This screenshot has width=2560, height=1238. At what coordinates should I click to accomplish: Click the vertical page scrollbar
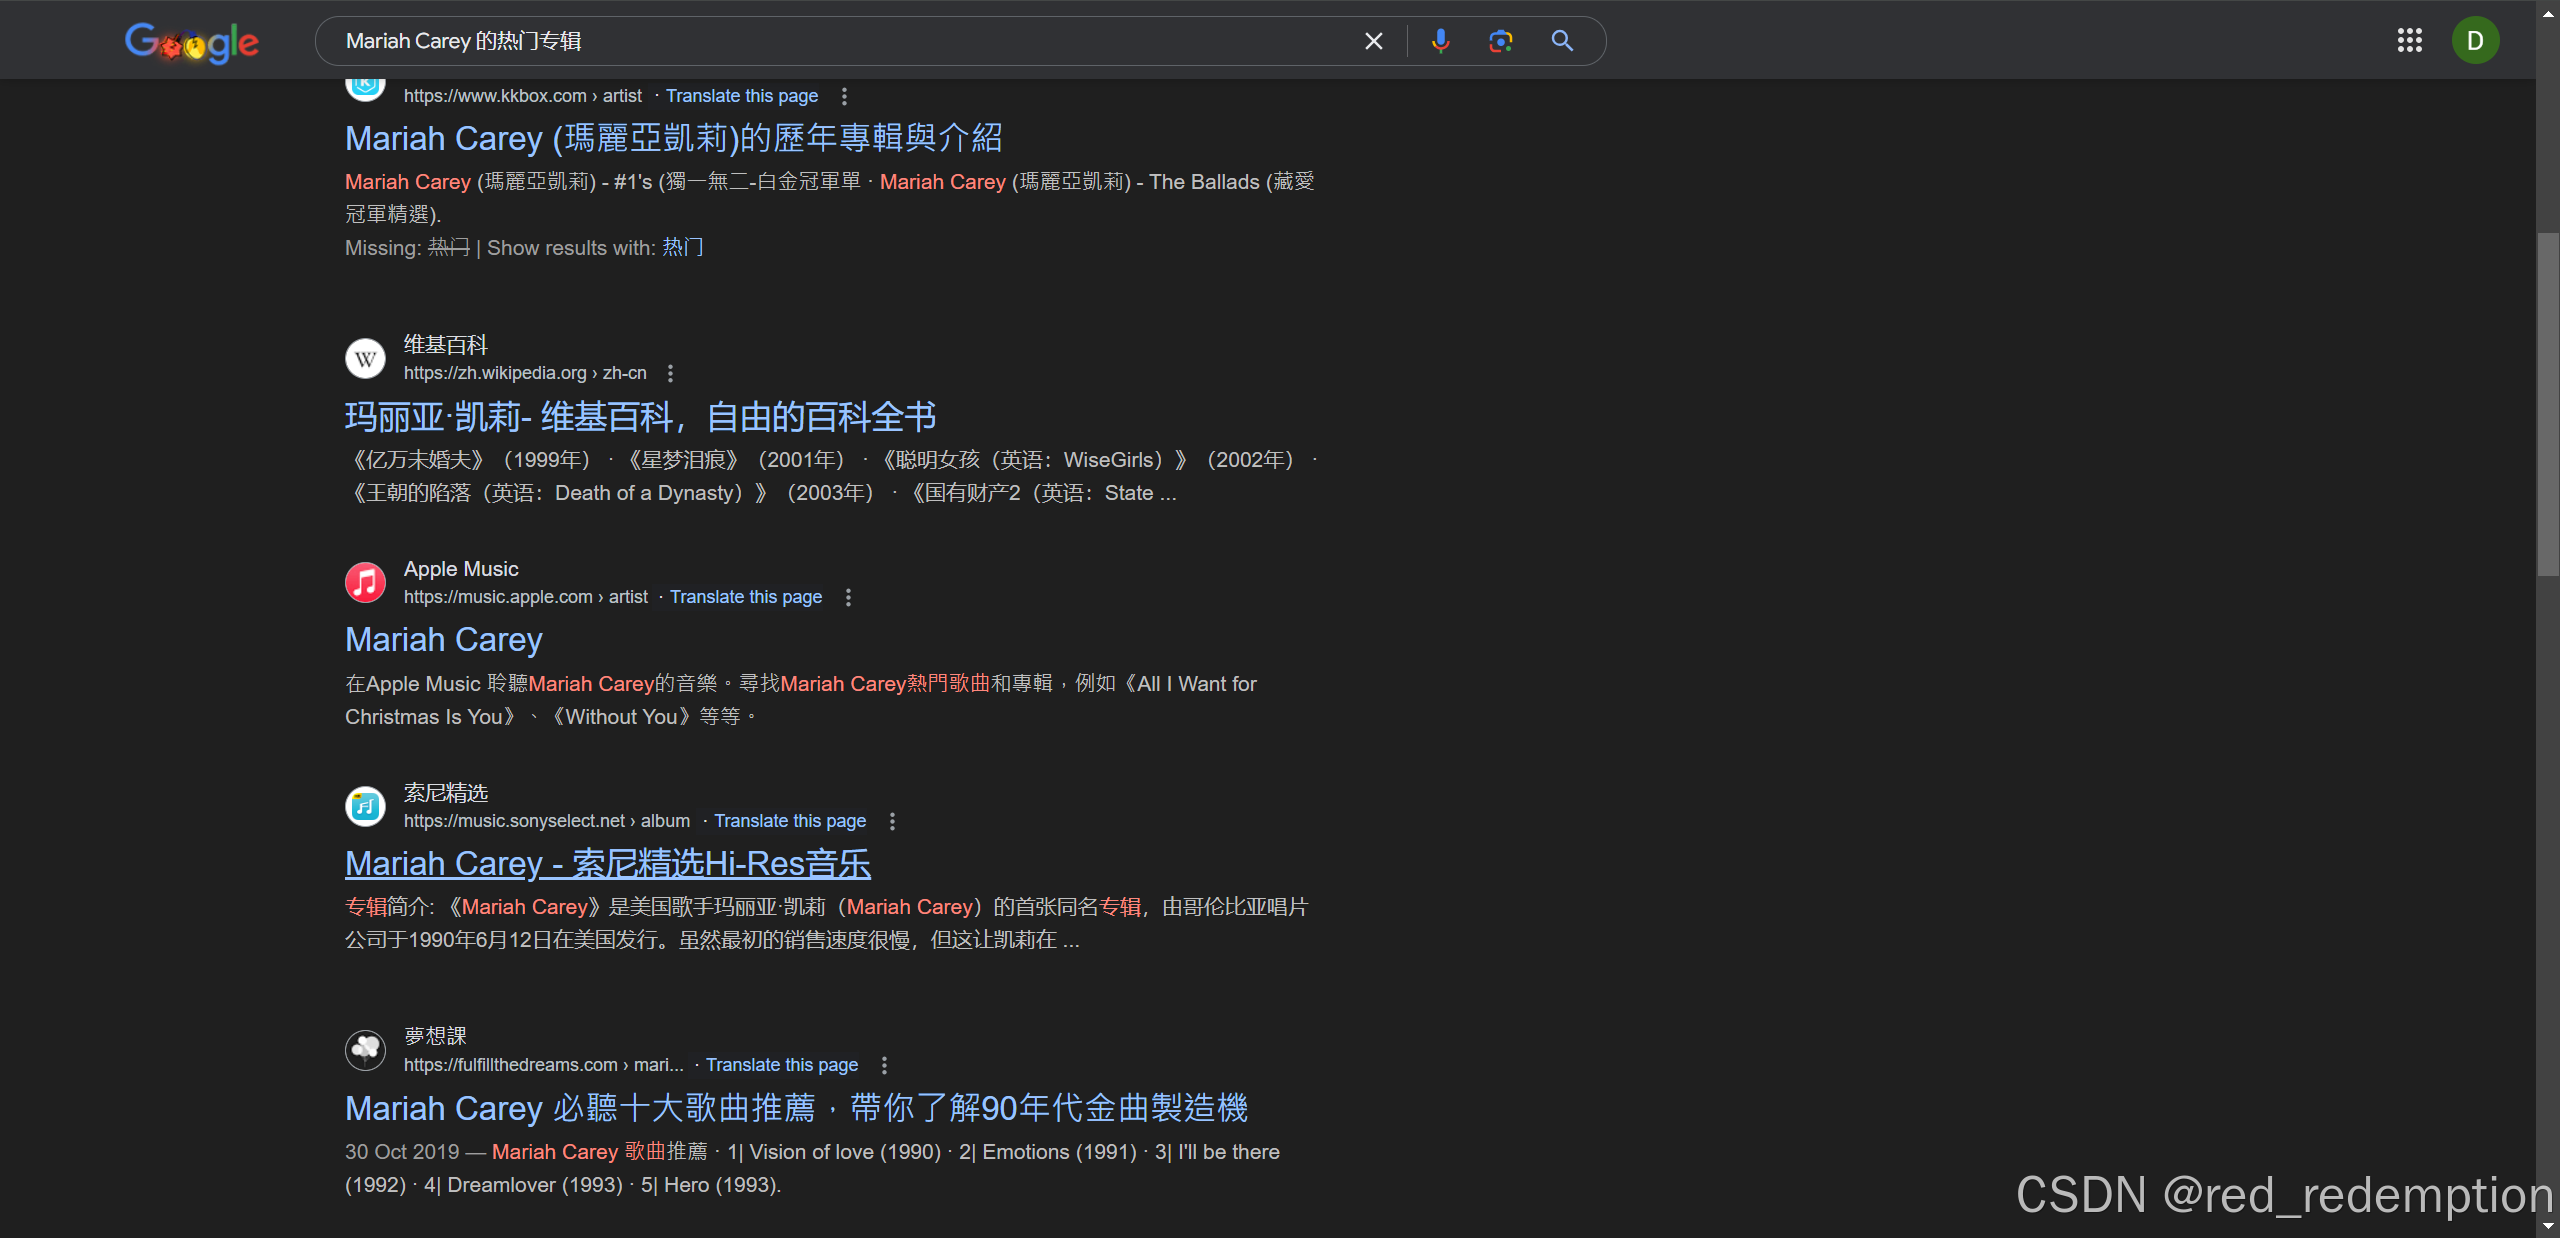(2547, 404)
